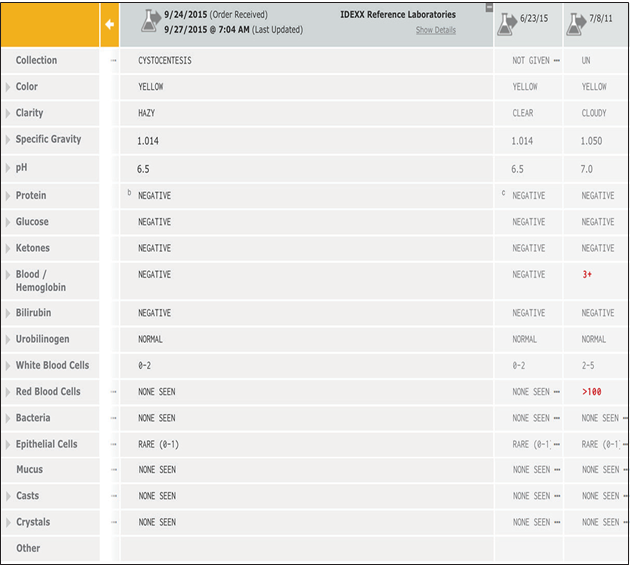This screenshot has height=566, width=630.
Task: Click the CLOUDY clarity value
Action: 594,113
